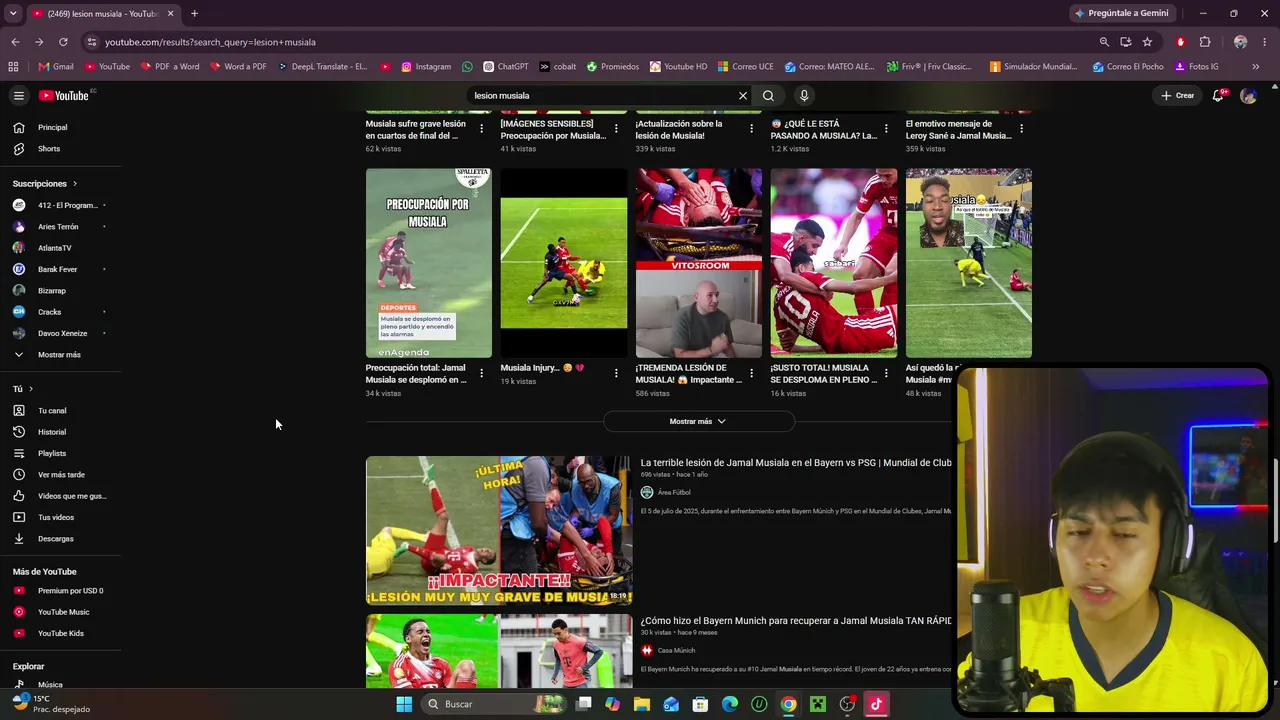Open the VITOSROOM Short thumbnail

point(699,263)
